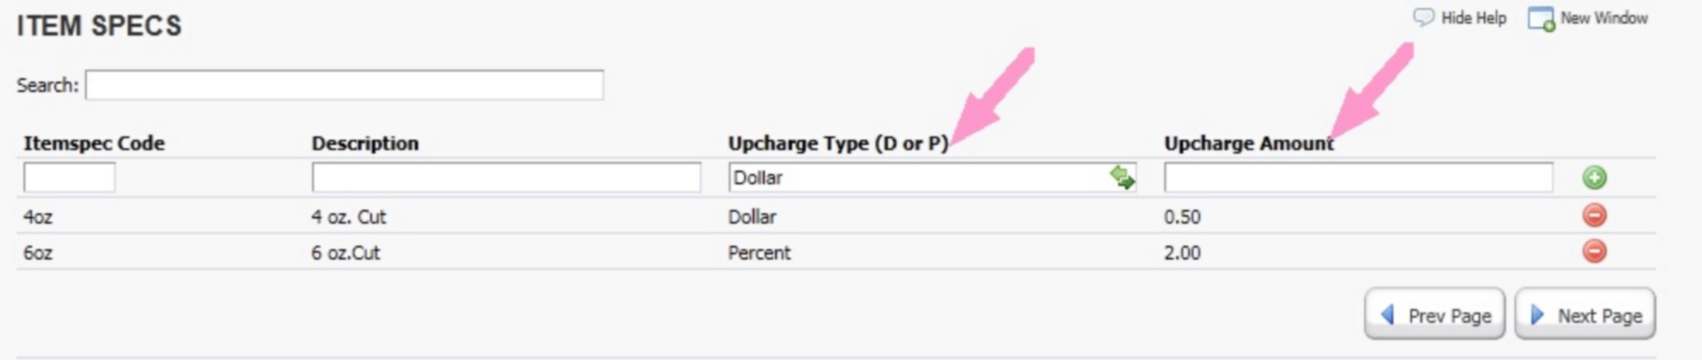Screen dimensions: 1702x360
Task: Delete the 4oz item spec row
Action: pos(1594,215)
